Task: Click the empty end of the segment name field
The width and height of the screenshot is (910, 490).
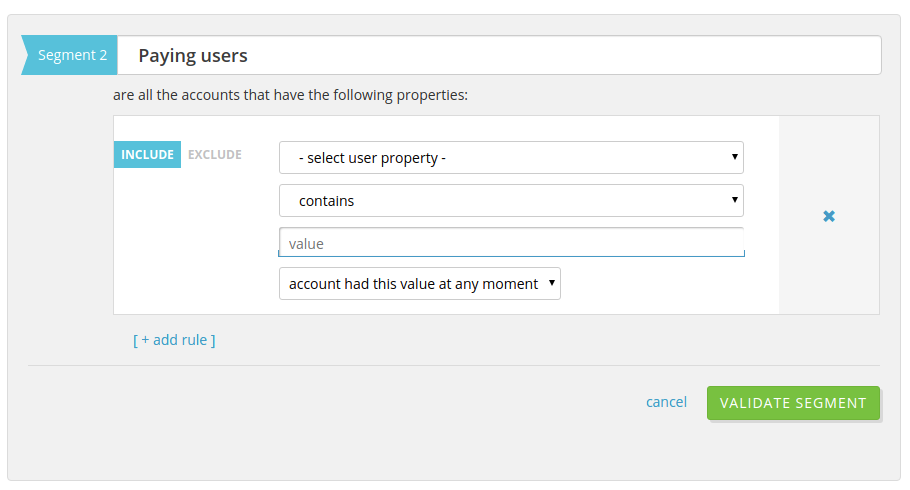Action: pos(700,56)
